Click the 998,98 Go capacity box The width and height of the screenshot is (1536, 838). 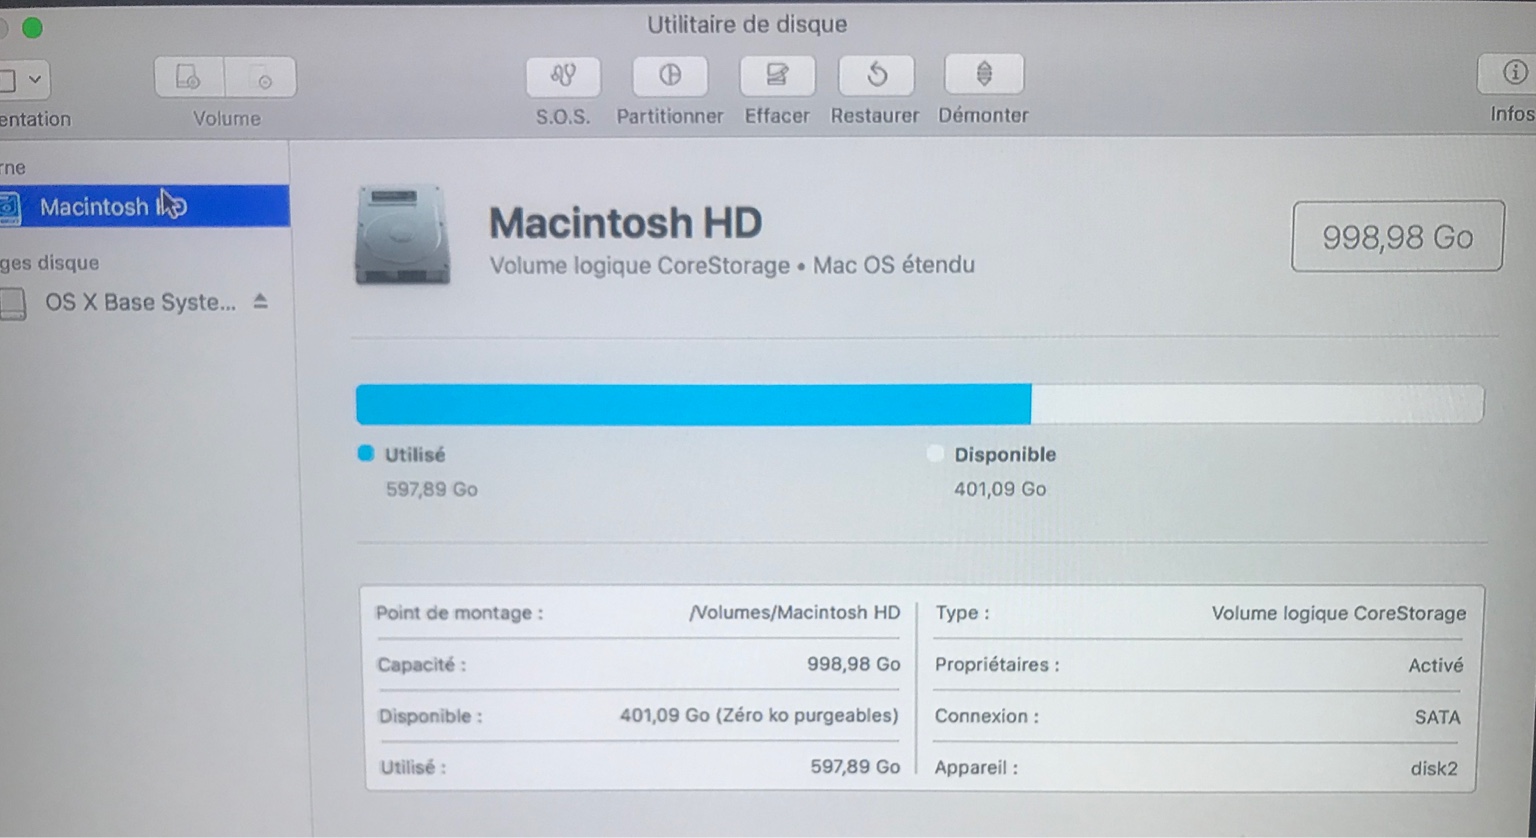tap(1397, 237)
